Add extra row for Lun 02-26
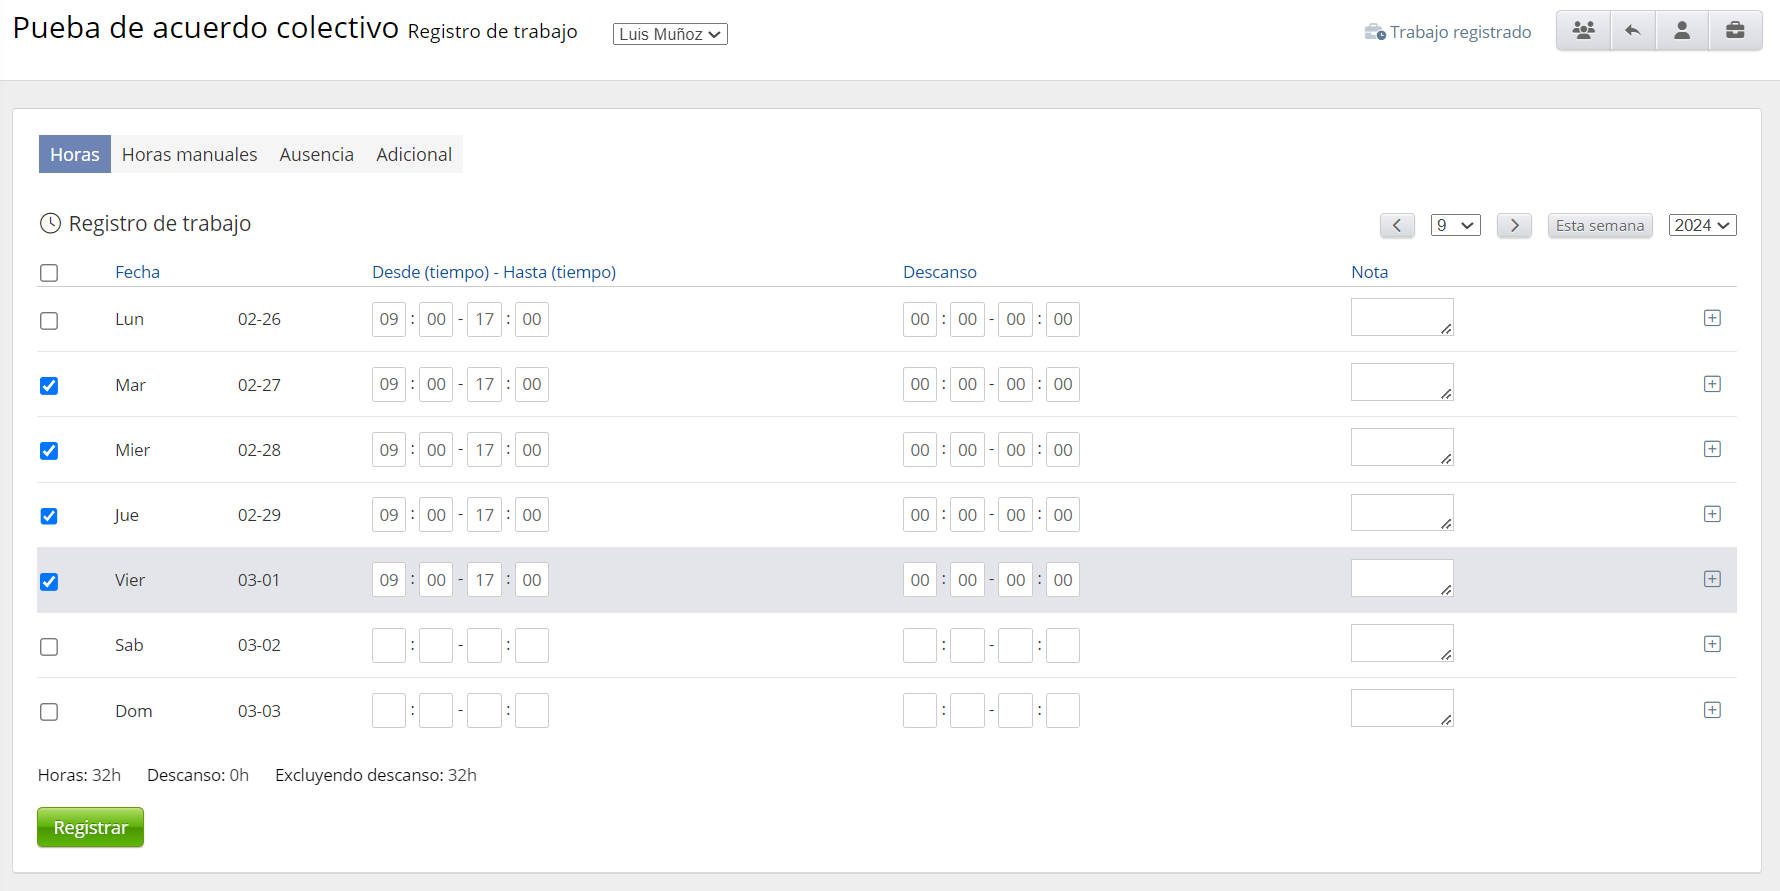Image resolution: width=1780 pixels, height=891 pixels. point(1712,318)
